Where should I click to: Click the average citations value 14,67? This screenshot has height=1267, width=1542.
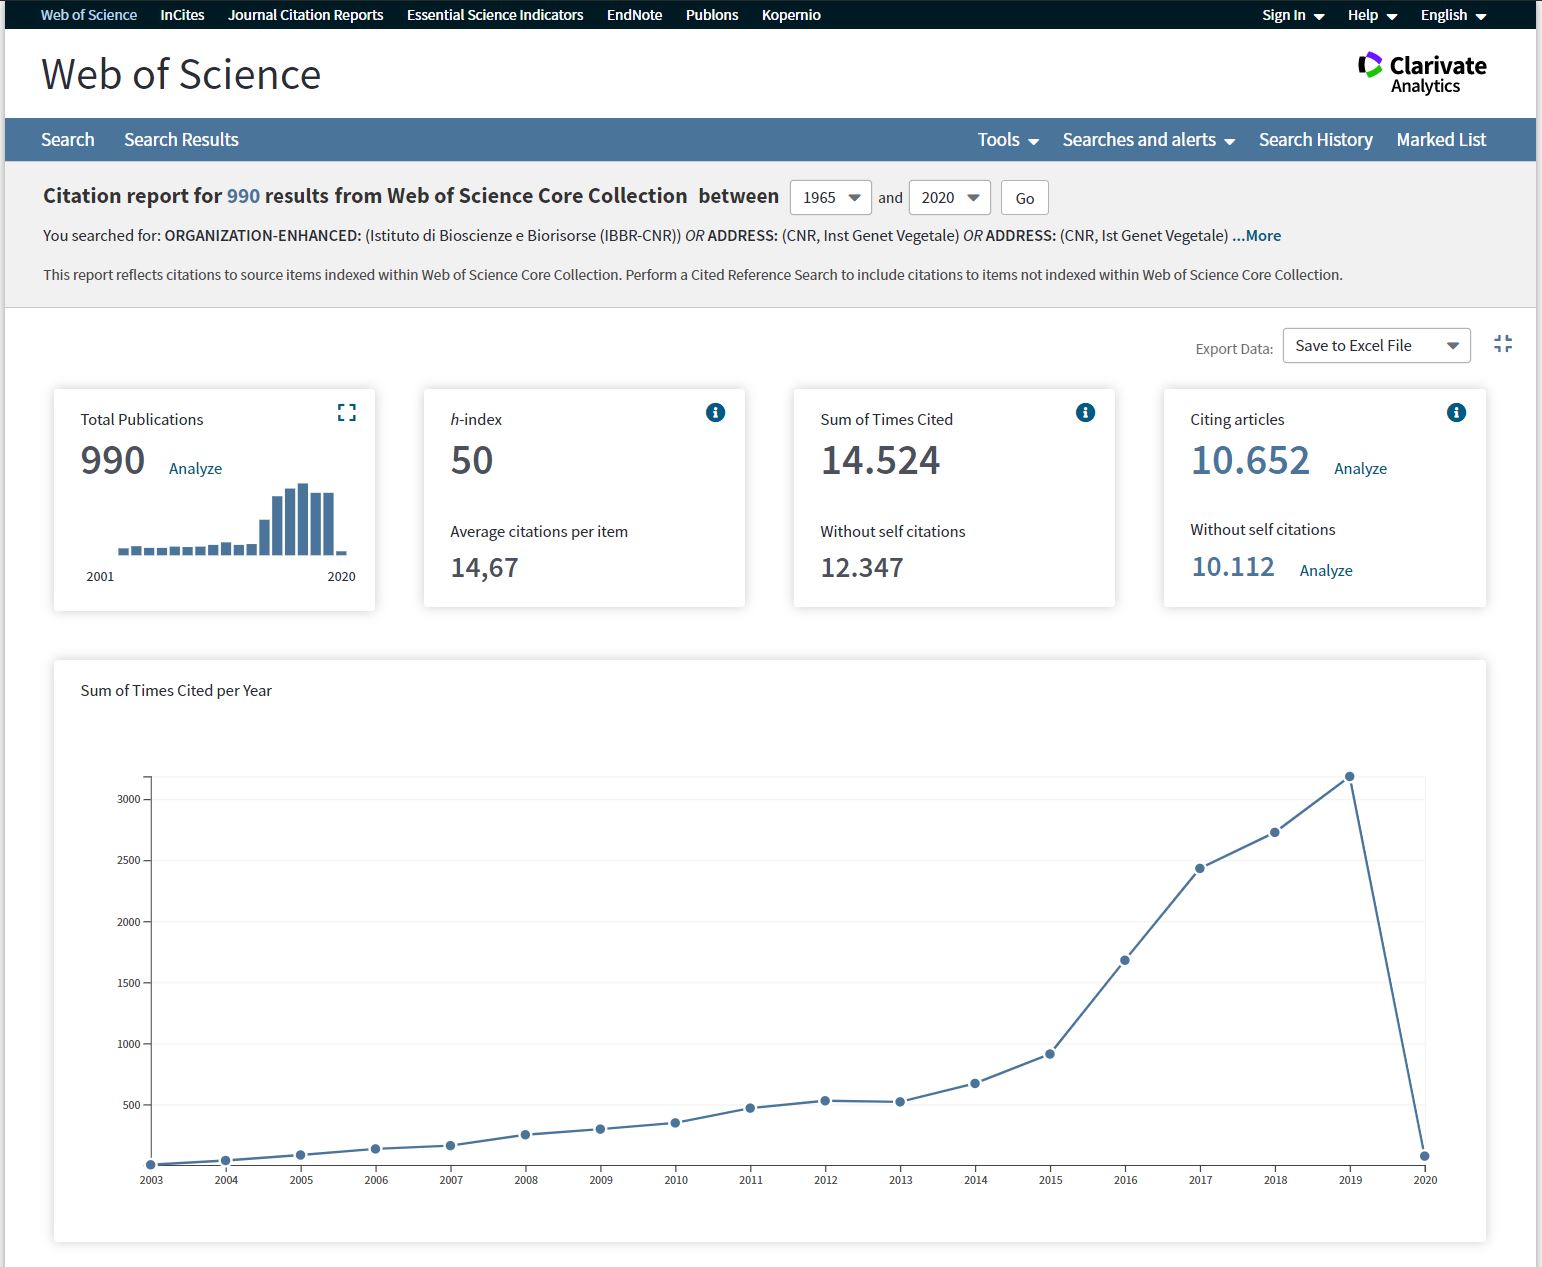point(484,568)
